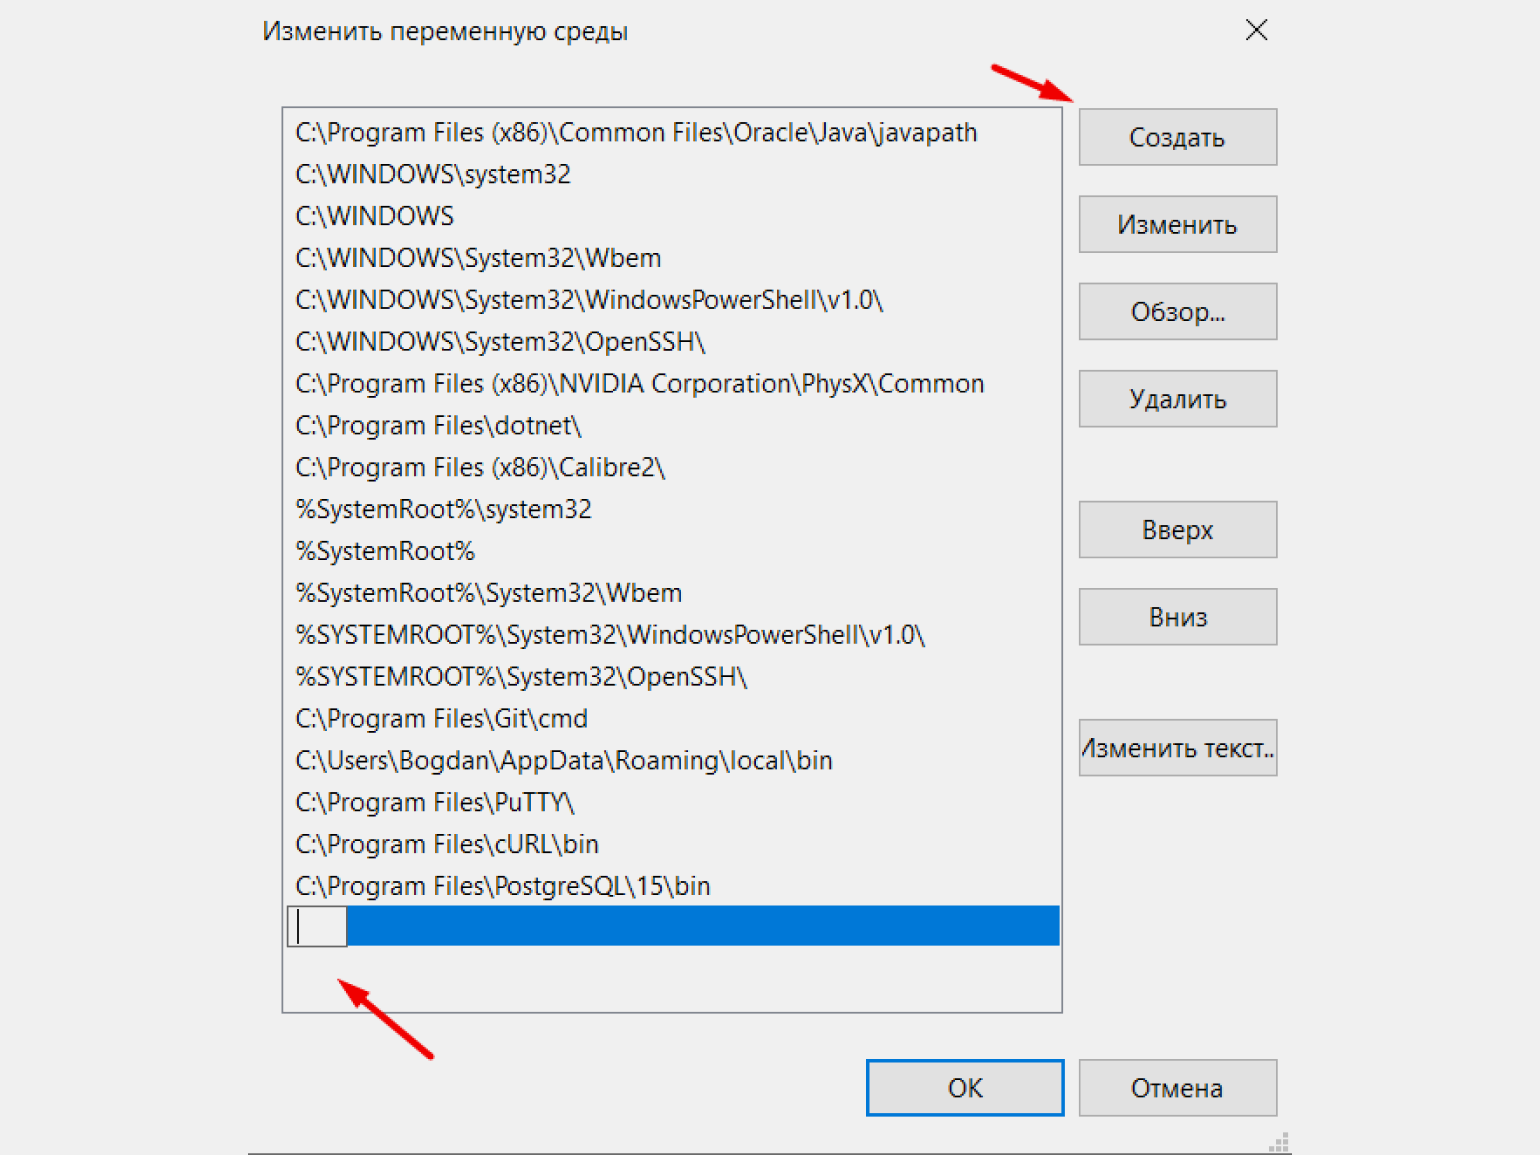The image size is (1540, 1155).
Task: Move the entry down with Вниз
Action: (x=1177, y=616)
